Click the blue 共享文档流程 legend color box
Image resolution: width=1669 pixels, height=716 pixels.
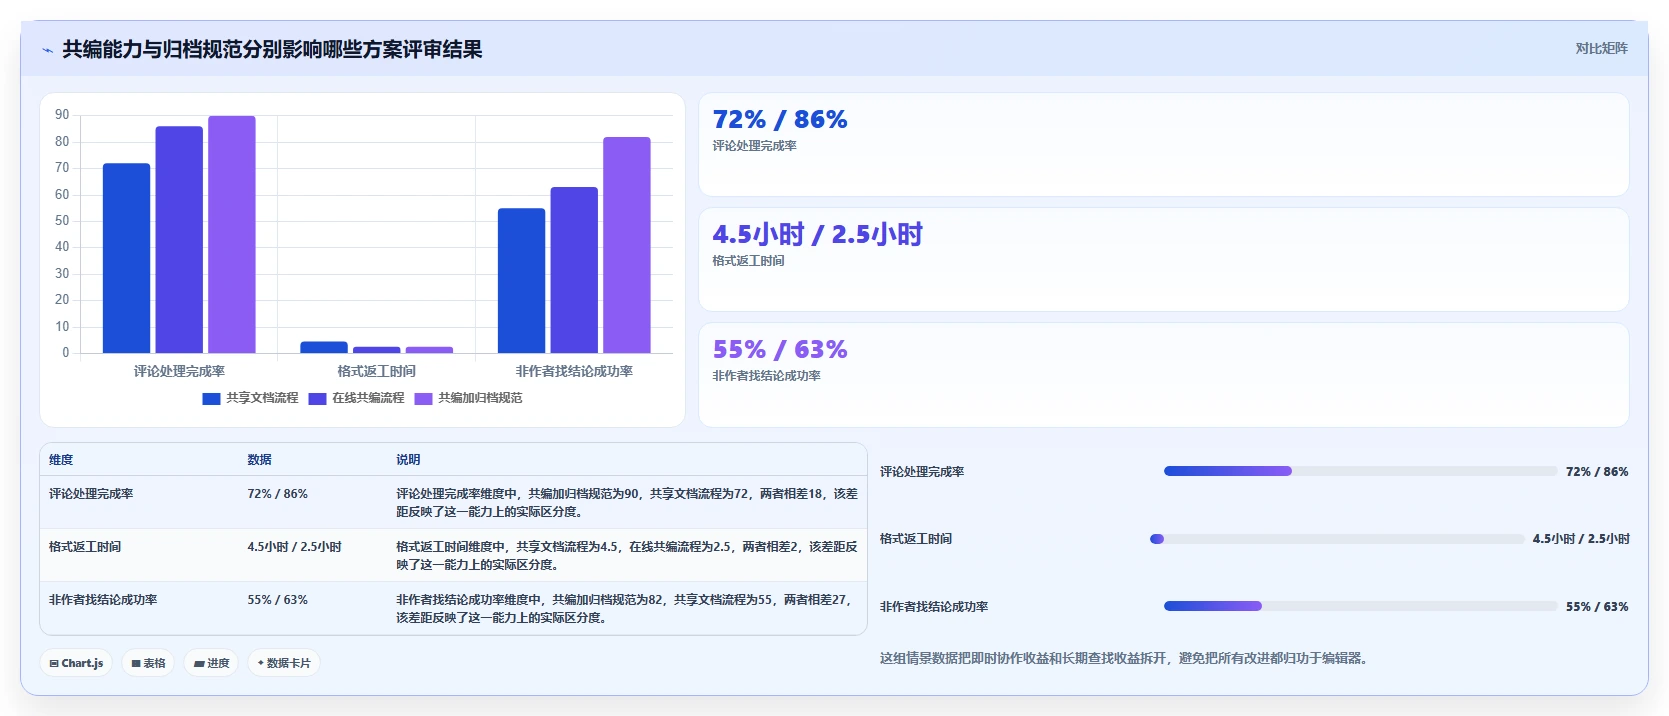coord(211,398)
